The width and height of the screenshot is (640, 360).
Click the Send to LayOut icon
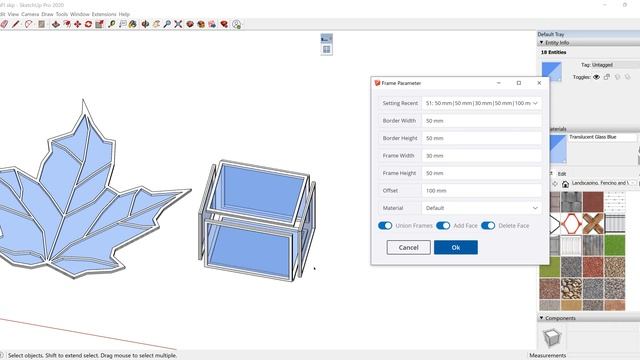tap(212, 24)
